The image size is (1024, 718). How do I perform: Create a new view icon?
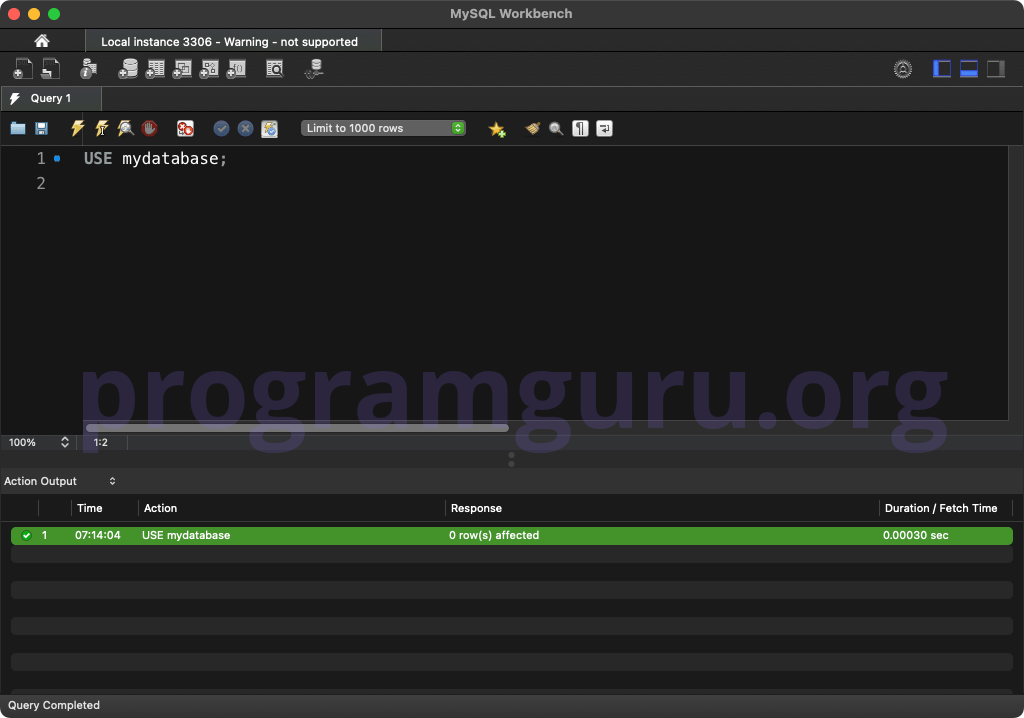182,69
